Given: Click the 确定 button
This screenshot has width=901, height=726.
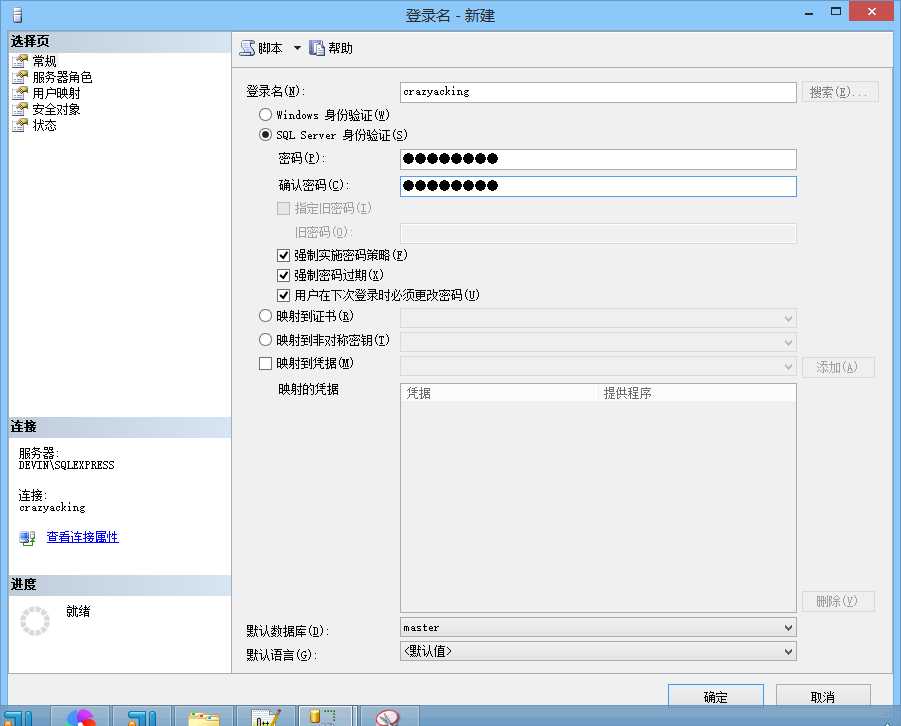Looking at the screenshot, I should [x=715, y=696].
